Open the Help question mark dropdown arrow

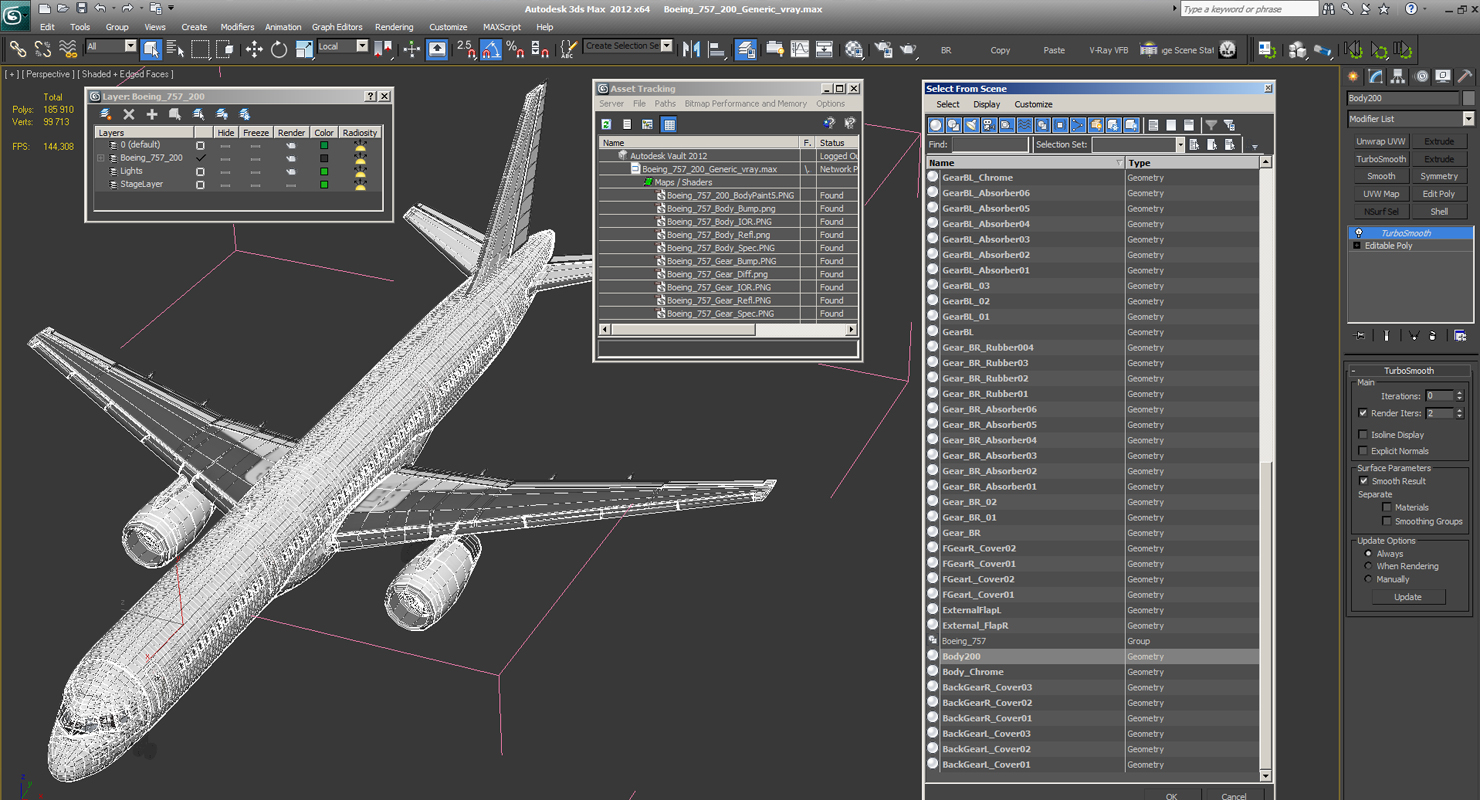coord(1426,9)
